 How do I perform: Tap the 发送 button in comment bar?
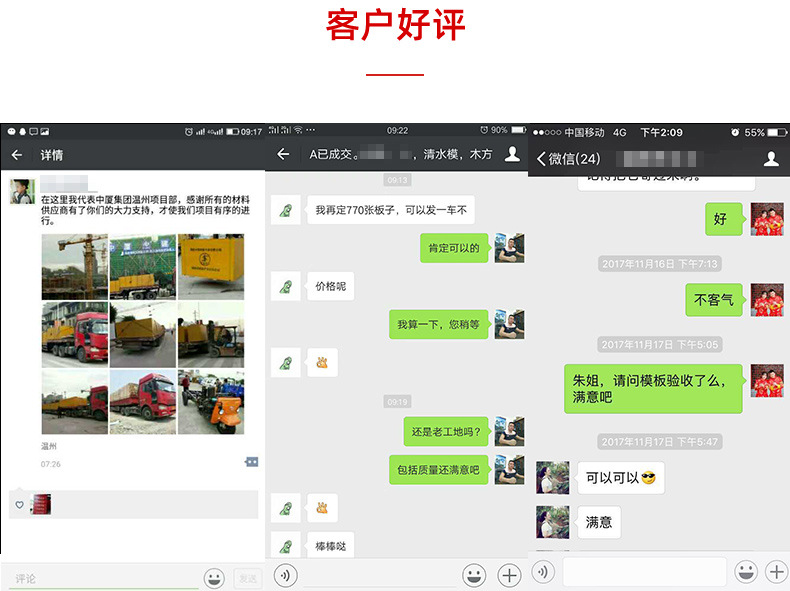coord(247,578)
